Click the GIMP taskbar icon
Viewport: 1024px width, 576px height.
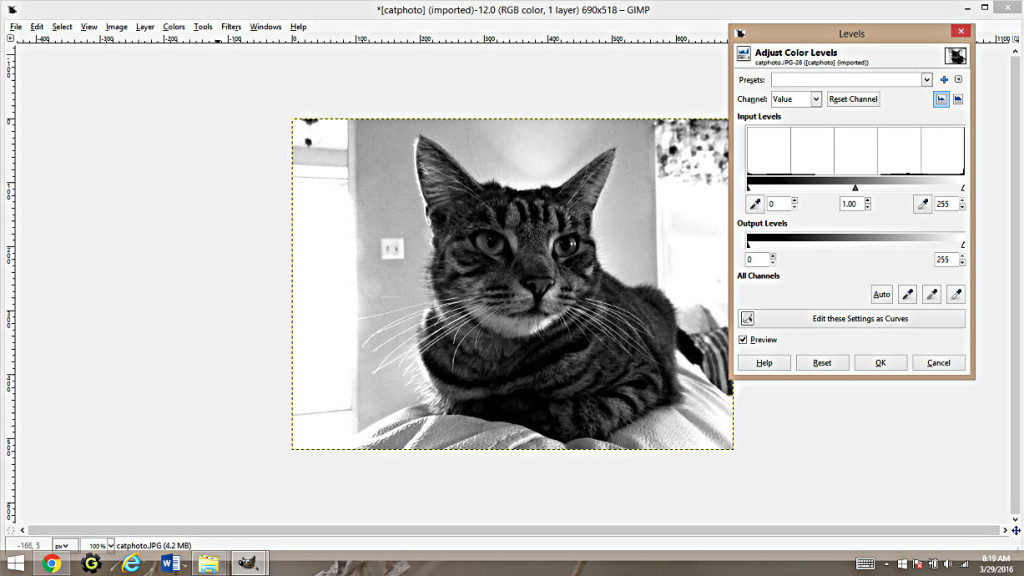[x=249, y=563]
